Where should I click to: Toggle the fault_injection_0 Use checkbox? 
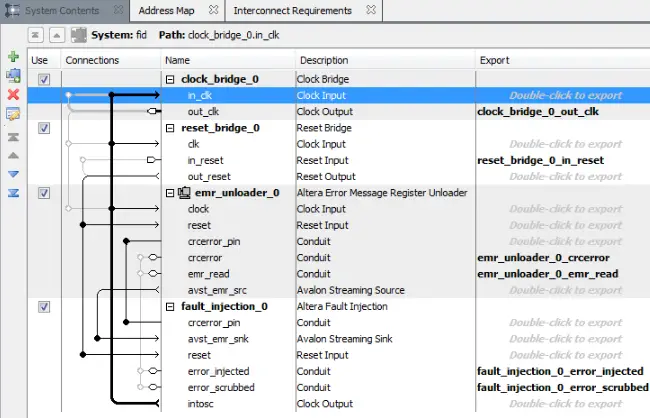[44, 307]
